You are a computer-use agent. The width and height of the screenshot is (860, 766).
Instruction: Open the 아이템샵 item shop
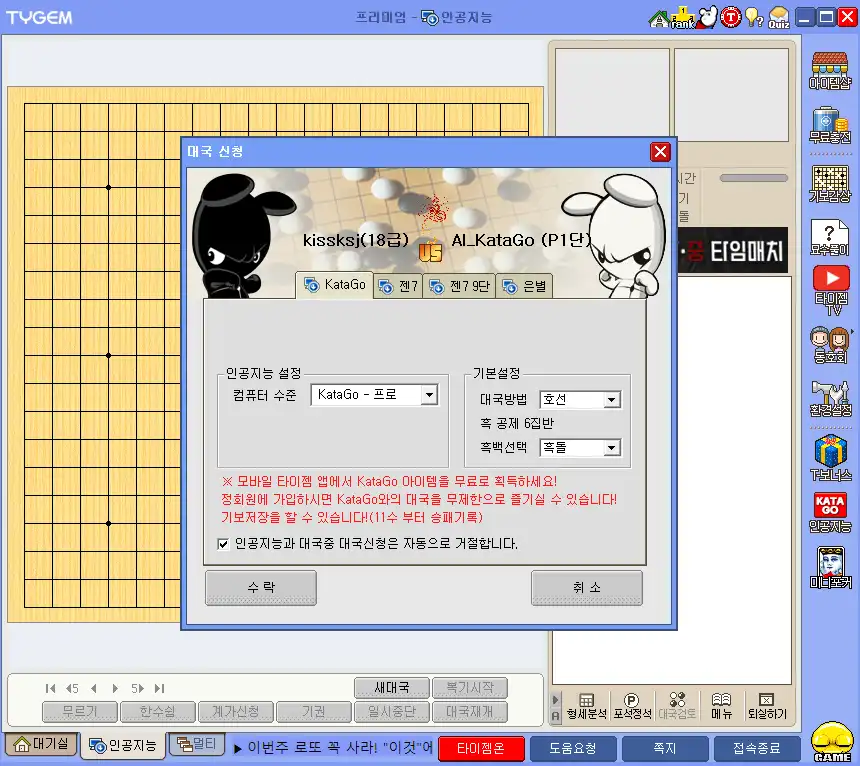[831, 74]
